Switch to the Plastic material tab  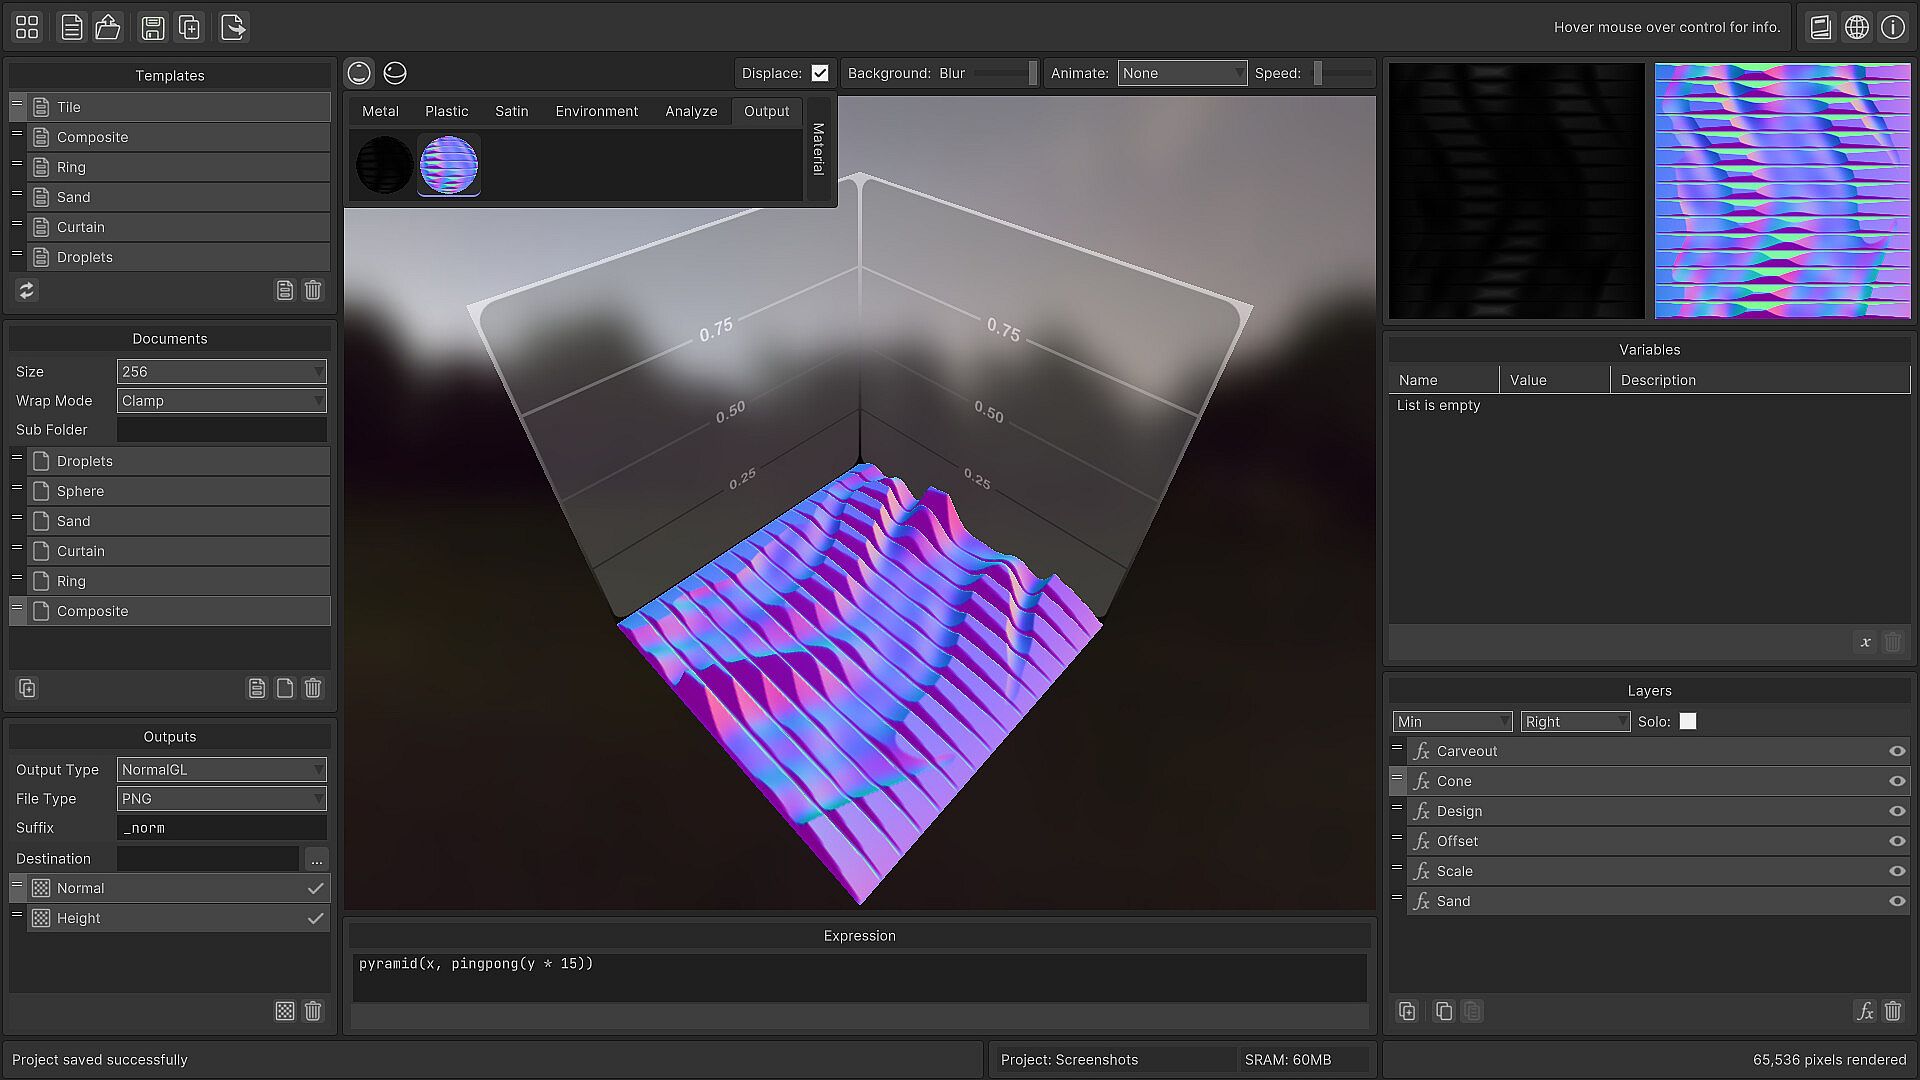tap(446, 111)
